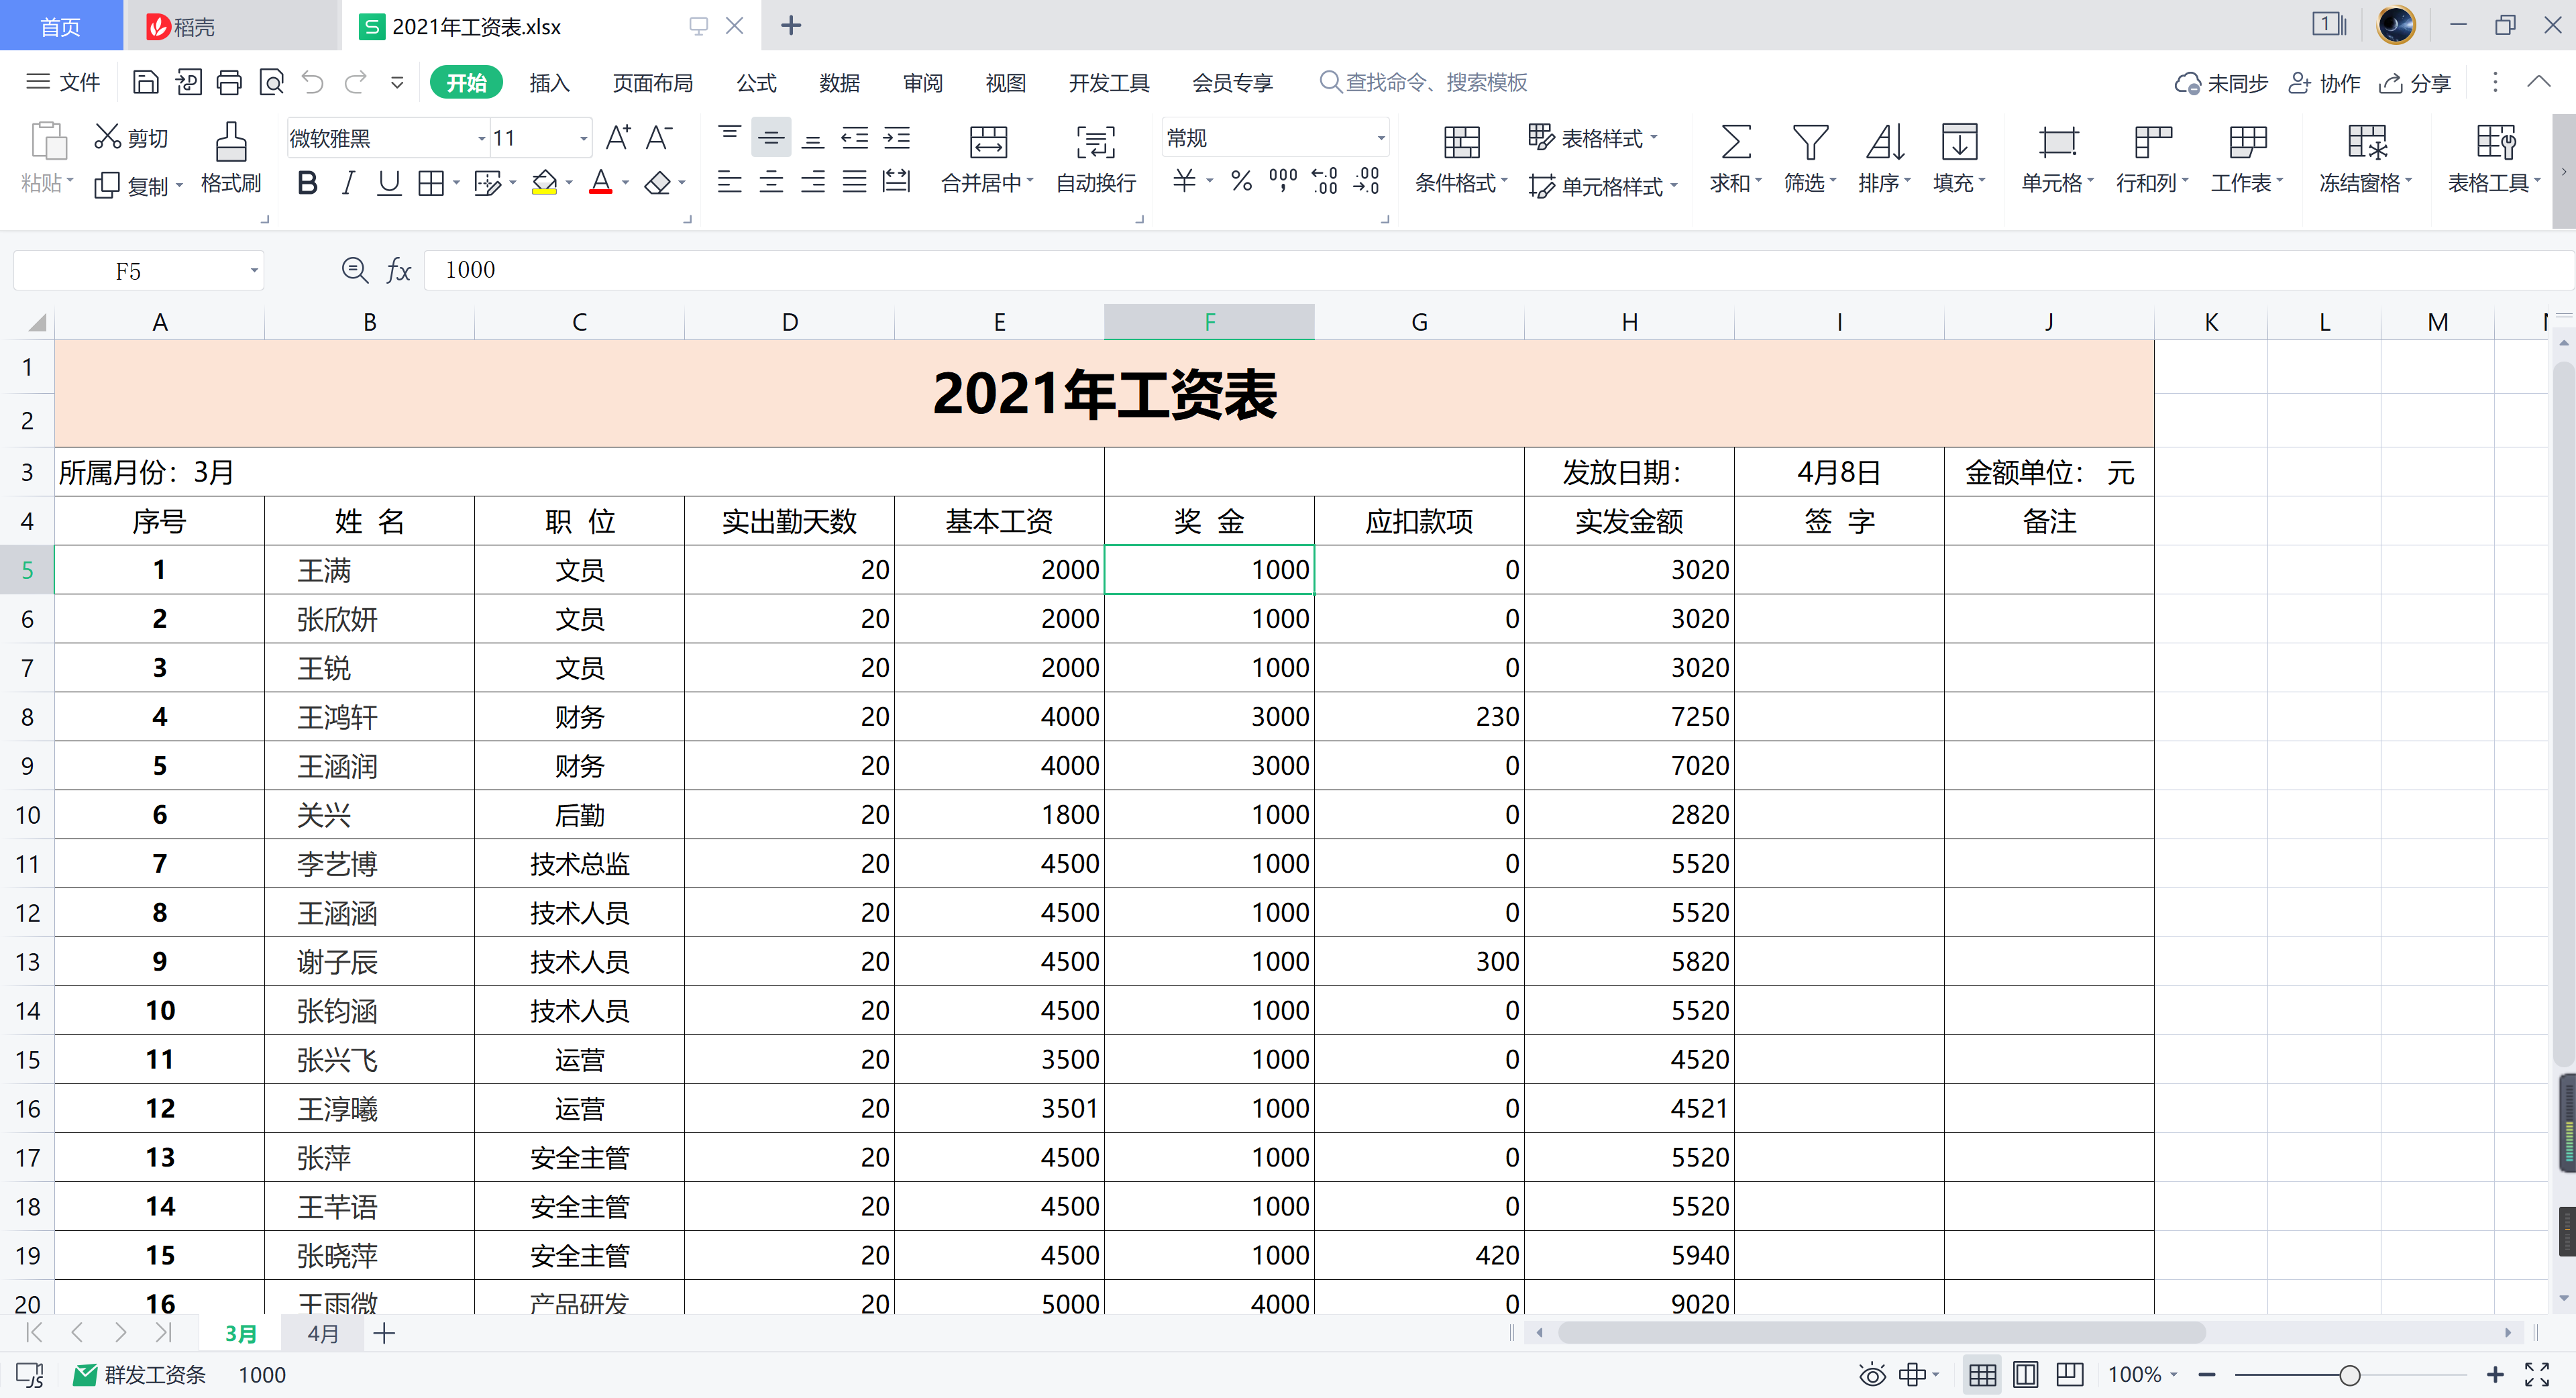Viewport: 2576px width, 1398px height.
Task: Open the number format dropdown 常规
Action: click(x=1381, y=138)
